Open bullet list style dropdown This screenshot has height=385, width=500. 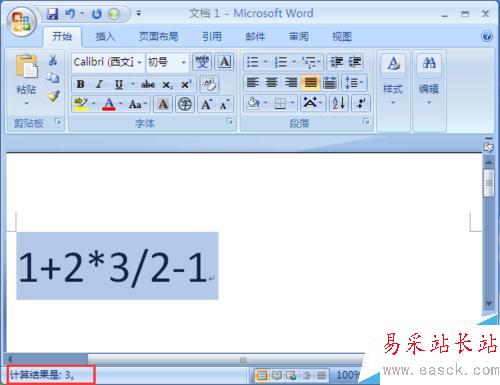[x=265, y=62]
